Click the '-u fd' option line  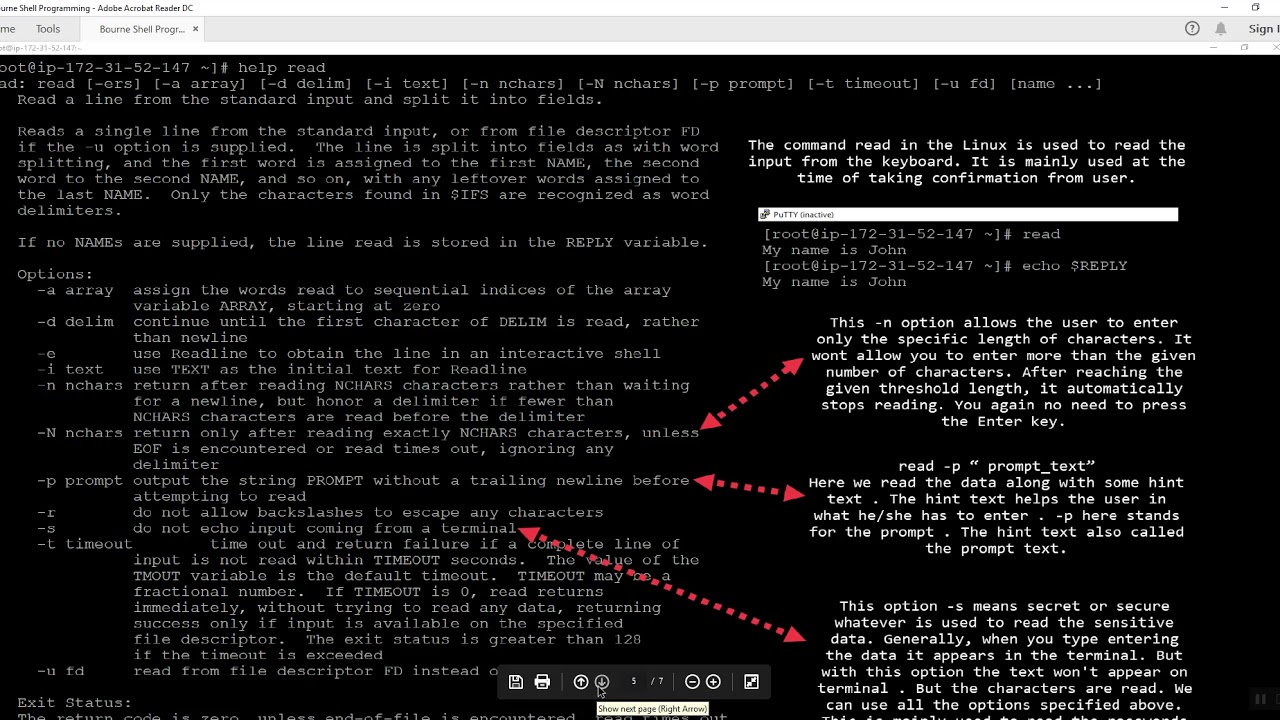point(267,672)
